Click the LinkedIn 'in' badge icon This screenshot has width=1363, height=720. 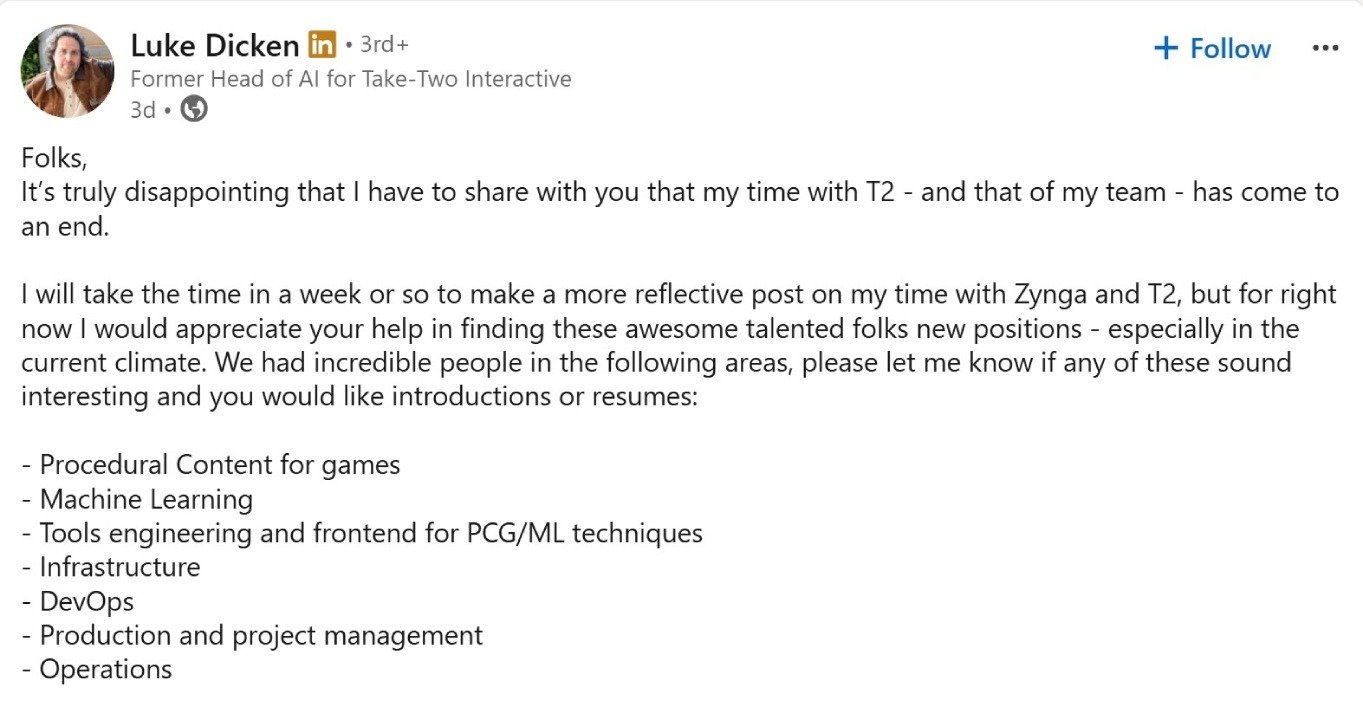[x=322, y=45]
